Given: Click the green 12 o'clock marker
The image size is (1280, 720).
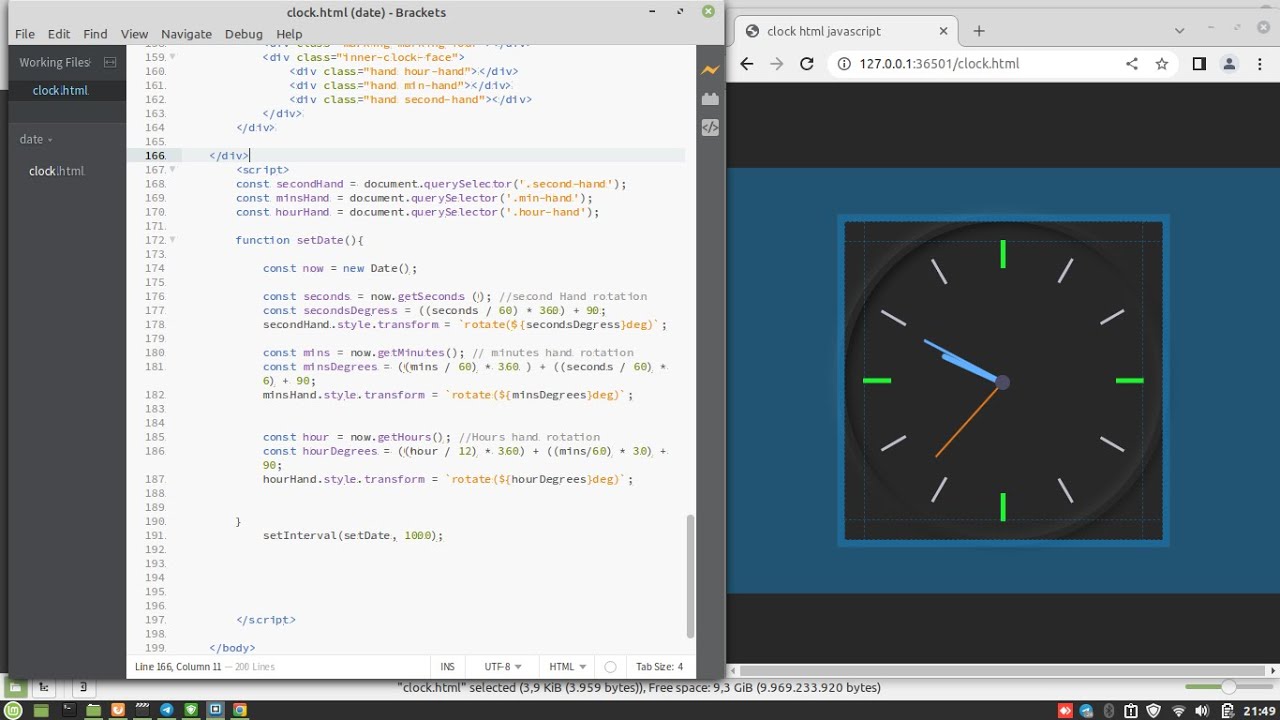Looking at the screenshot, I should point(1003,254).
